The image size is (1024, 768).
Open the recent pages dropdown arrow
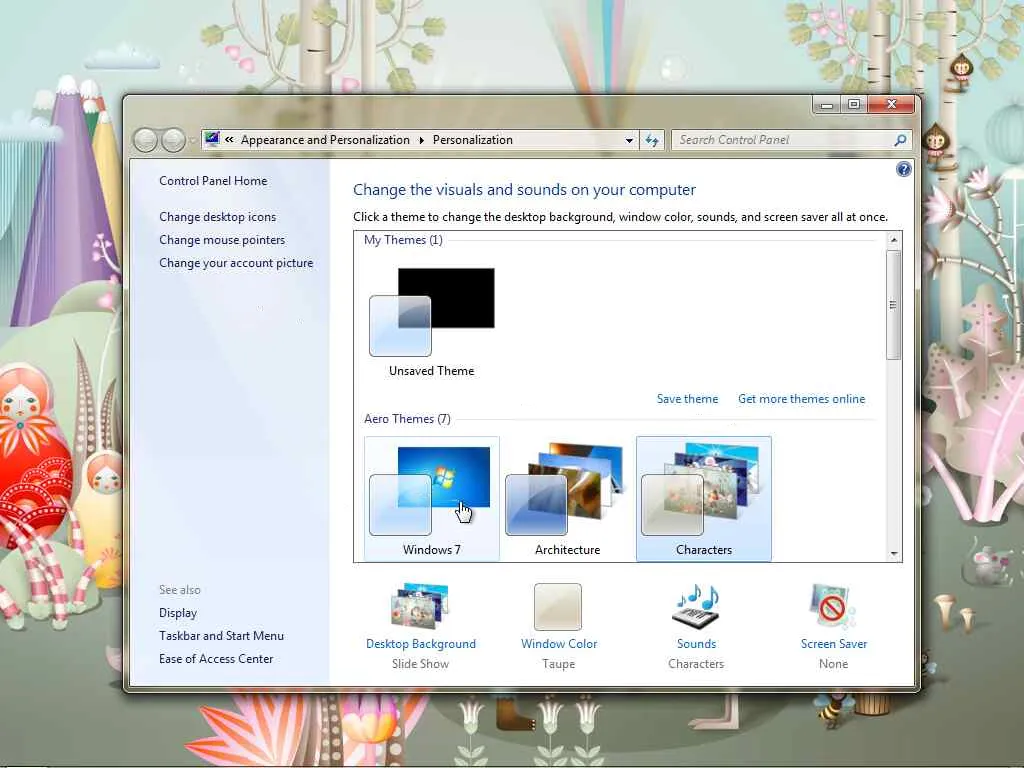[x=192, y=140]
